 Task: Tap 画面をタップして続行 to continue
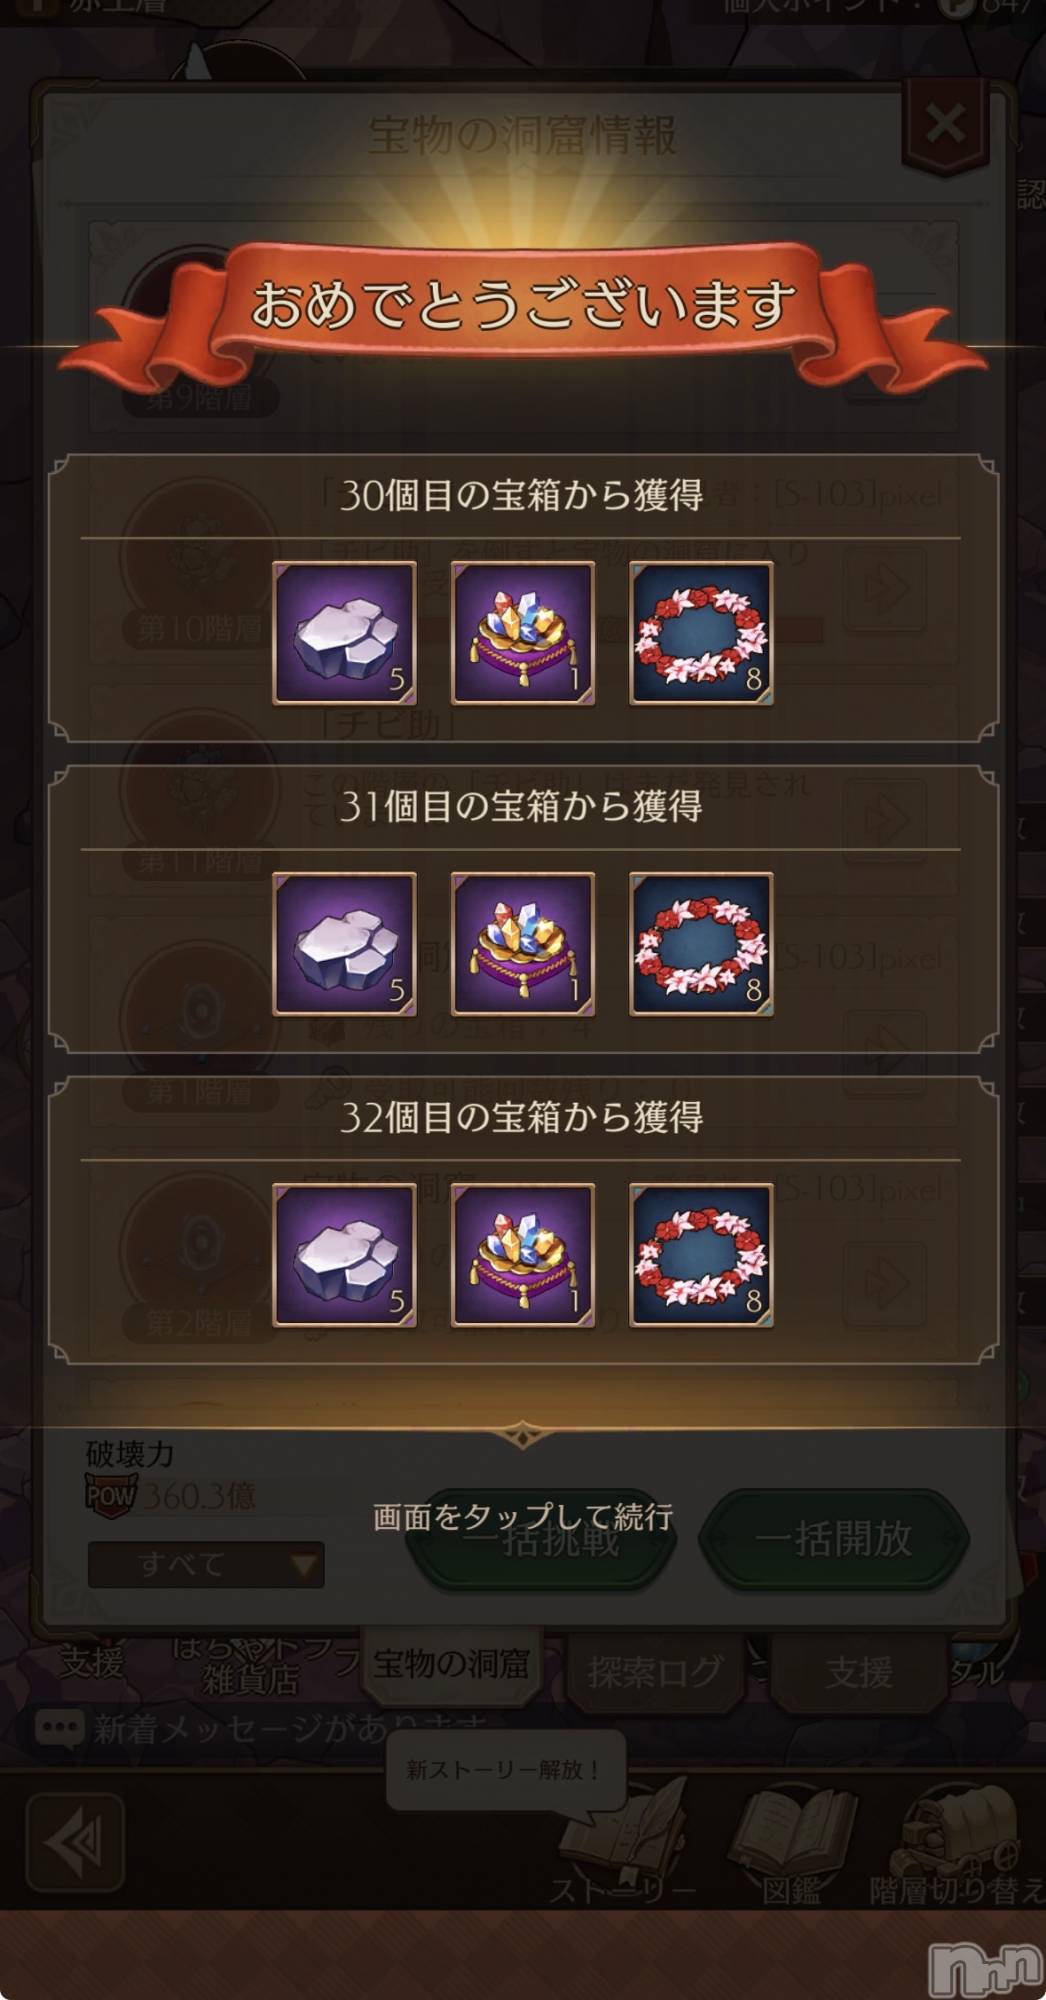click(x=522, y=1517)
